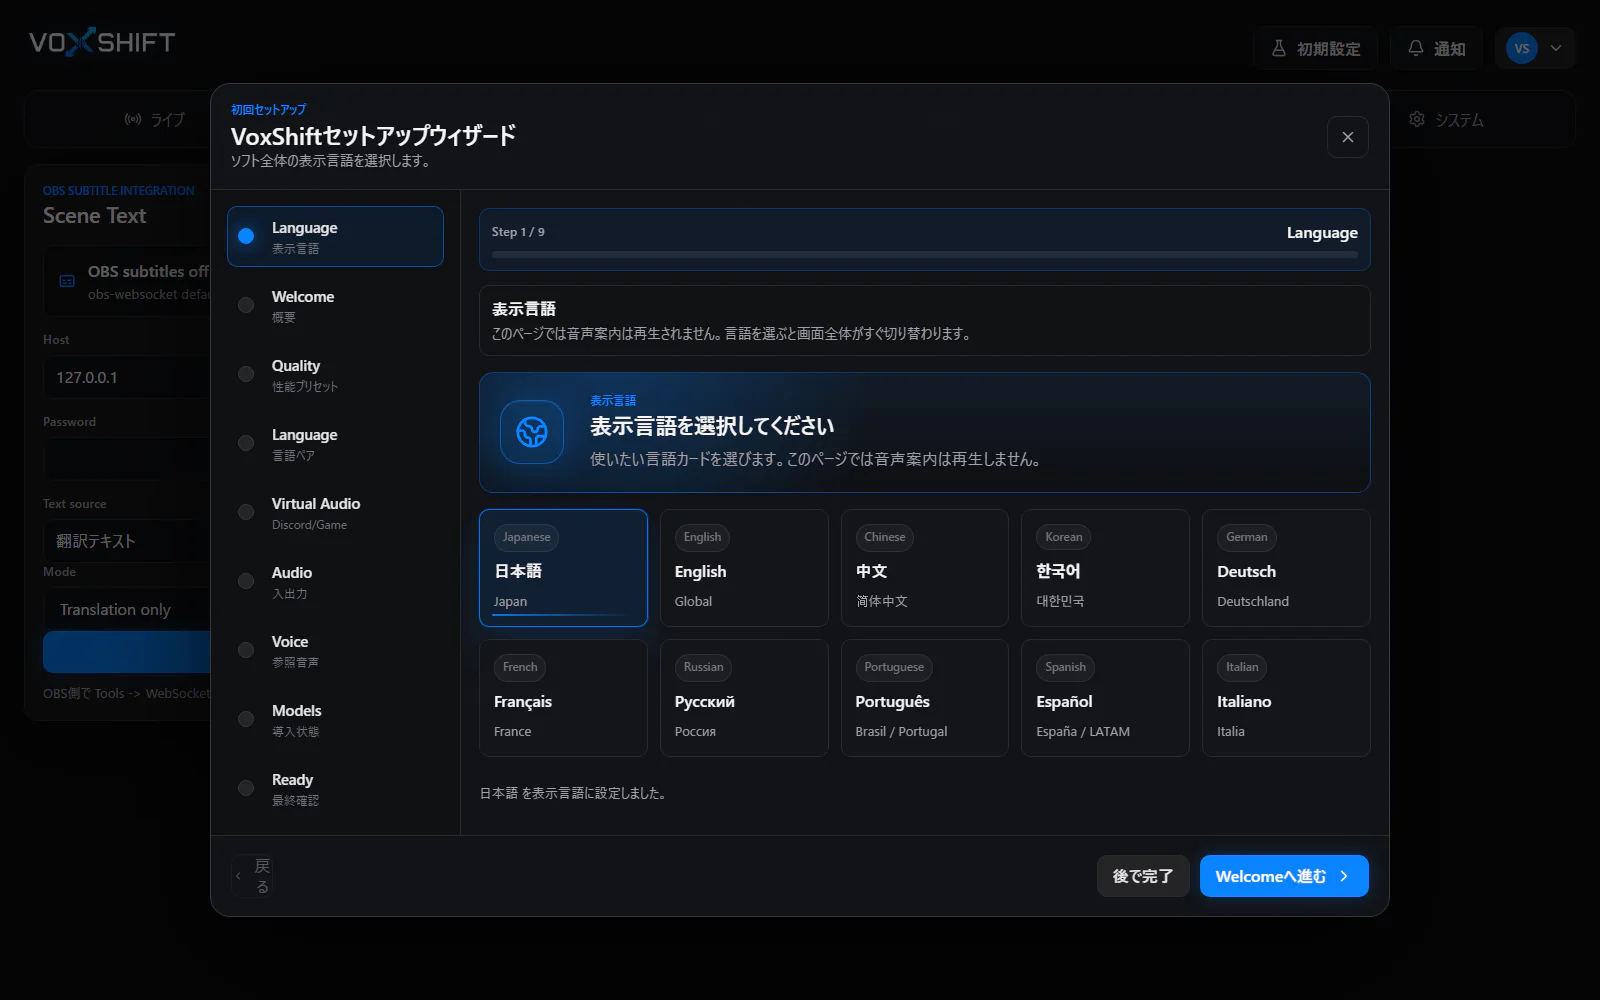
Task: Choose the English Global language card
Action: (744, 568)
